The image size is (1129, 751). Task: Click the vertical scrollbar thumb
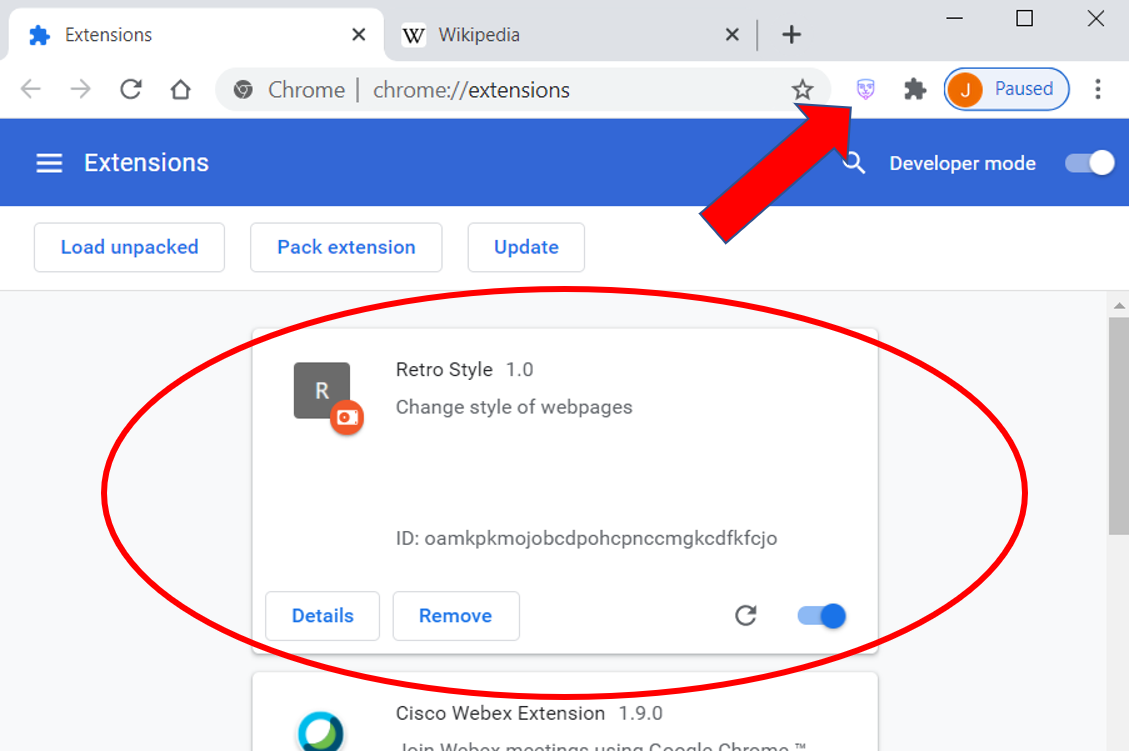1119,426
